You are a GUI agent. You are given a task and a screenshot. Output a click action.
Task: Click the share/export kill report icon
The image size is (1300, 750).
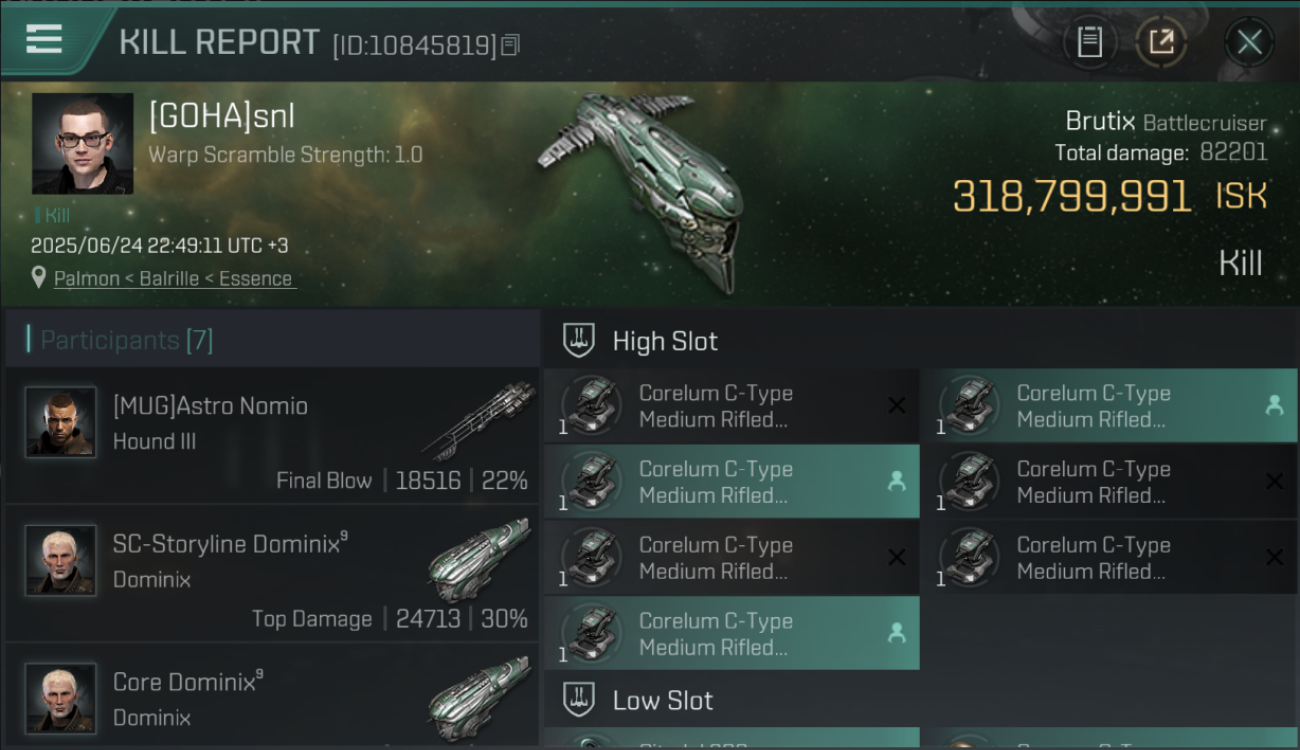coord(1160,42)
